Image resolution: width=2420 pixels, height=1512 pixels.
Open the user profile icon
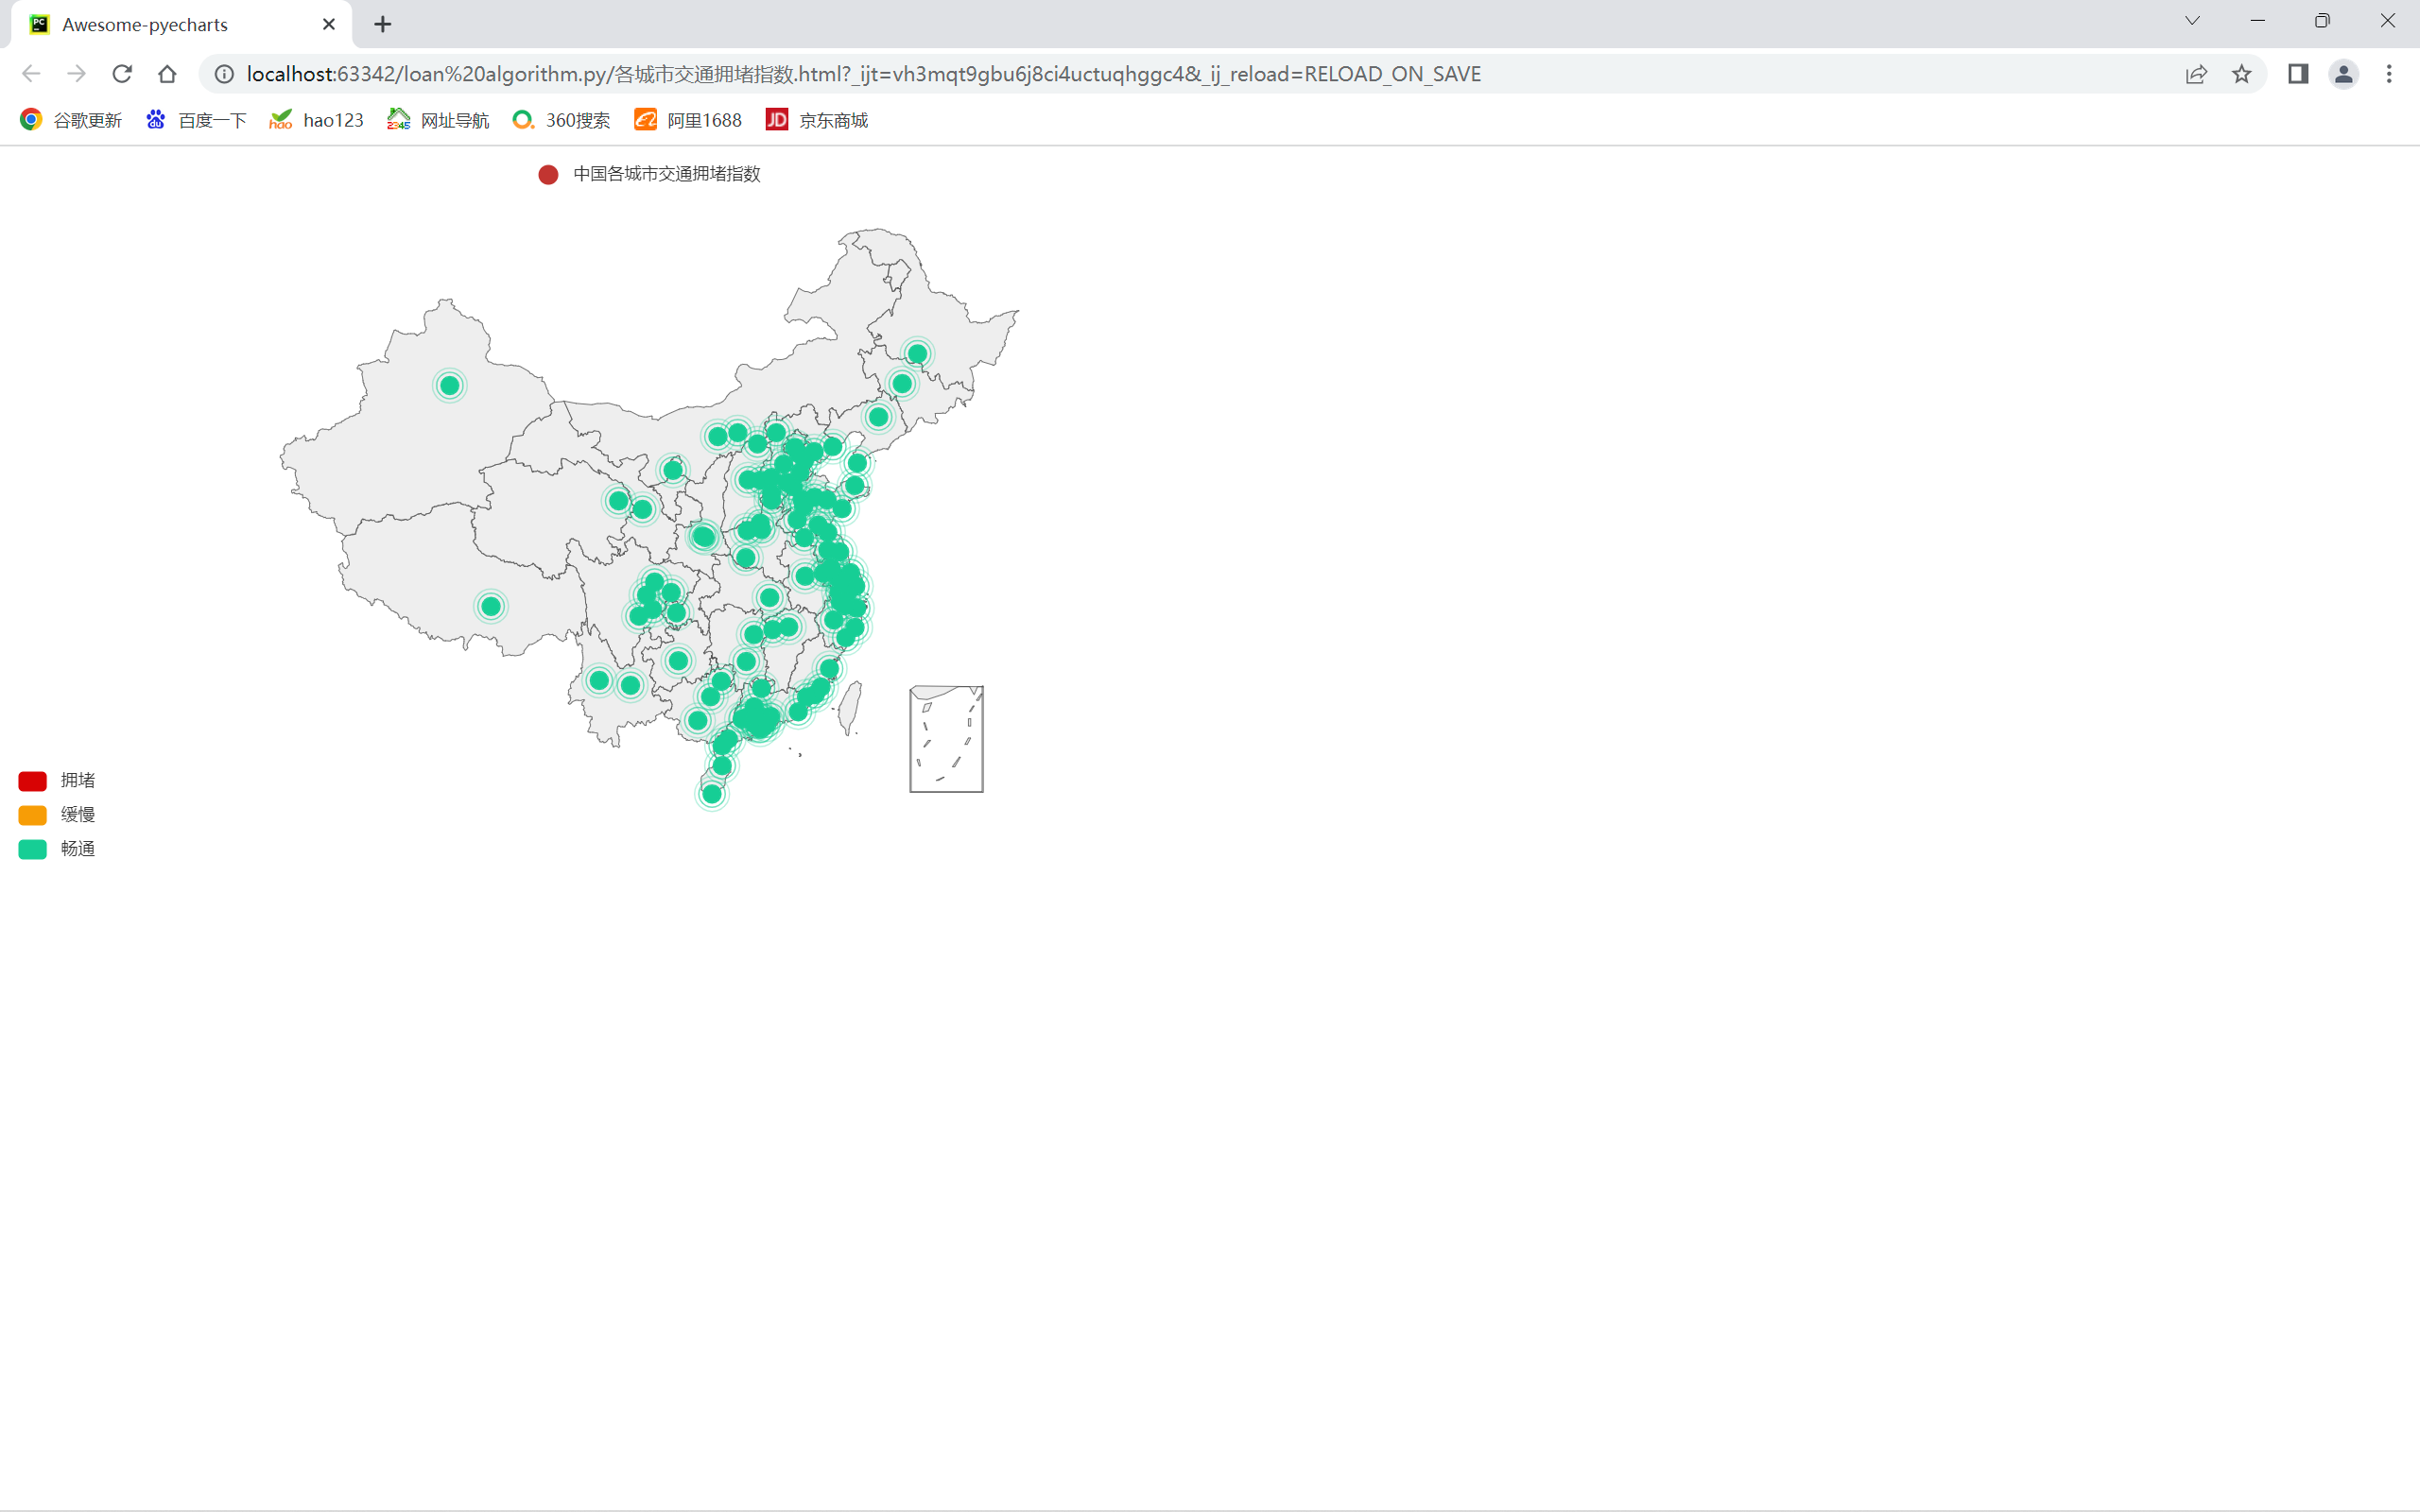point(2343,74)
